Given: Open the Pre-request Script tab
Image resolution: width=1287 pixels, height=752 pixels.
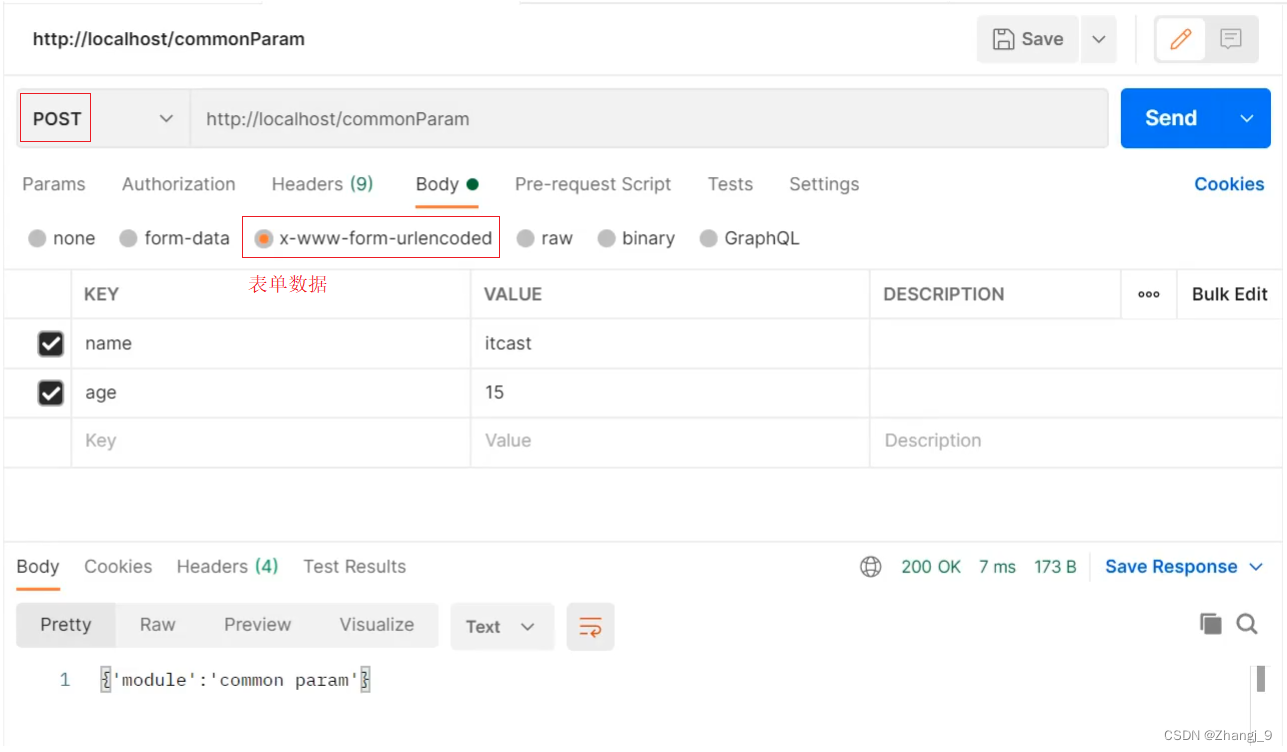Looking at the screenshot, I should pyautogui.click(x=593, y=184).
